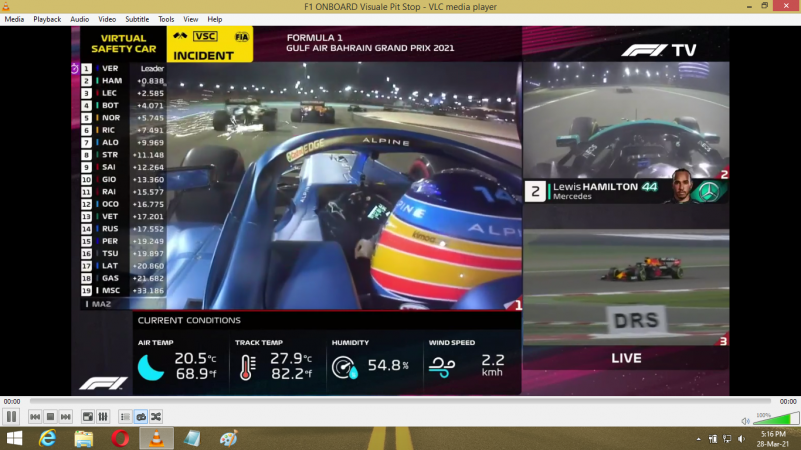The image size is (801, 450).
Task: Open the taskbar clock showing 5:16 PM
Action: 773,439
